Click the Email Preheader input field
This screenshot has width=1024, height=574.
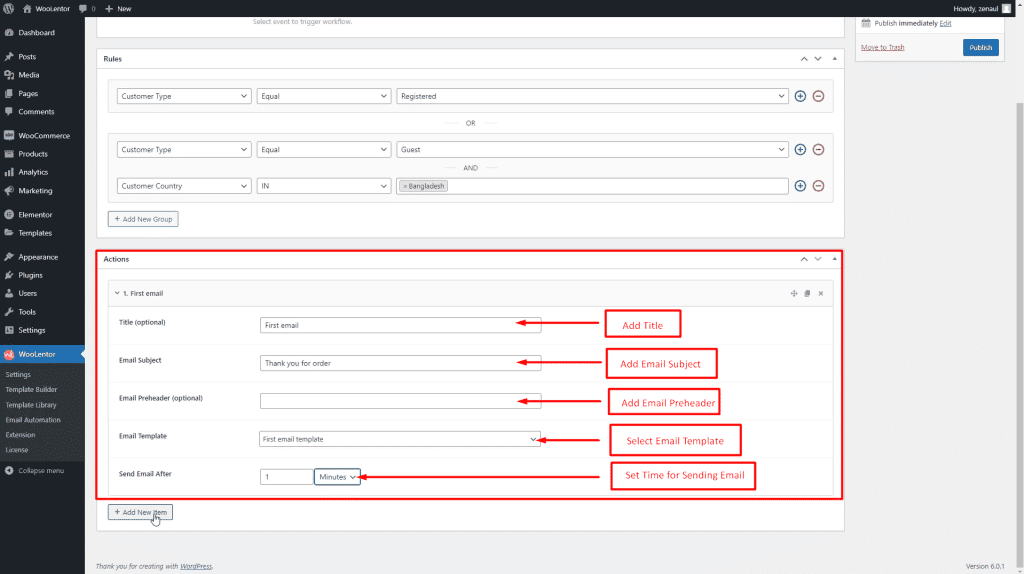[400, 401]
